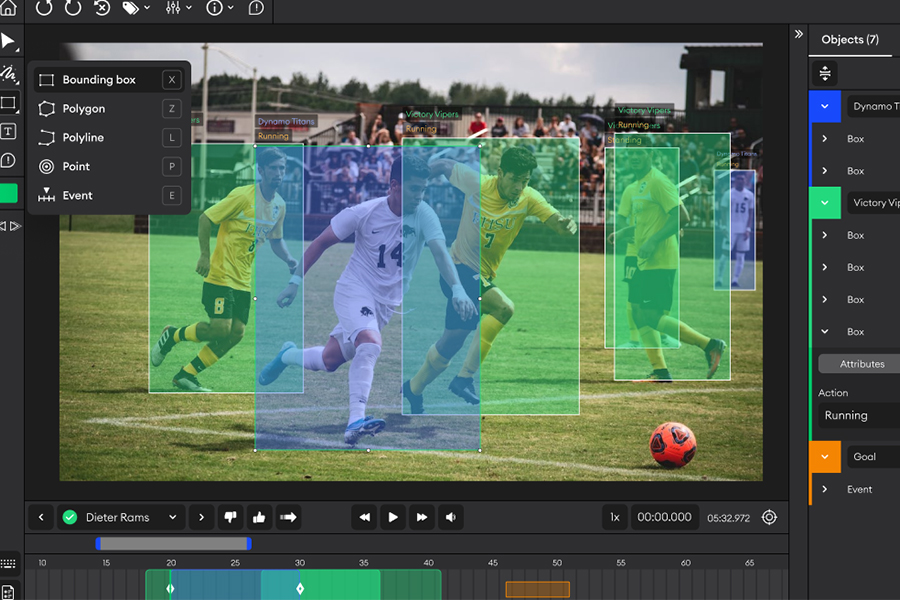This screenshot has height=600, width=900.
Task: Choose Event from the tool menu
Action: [109, 195]
